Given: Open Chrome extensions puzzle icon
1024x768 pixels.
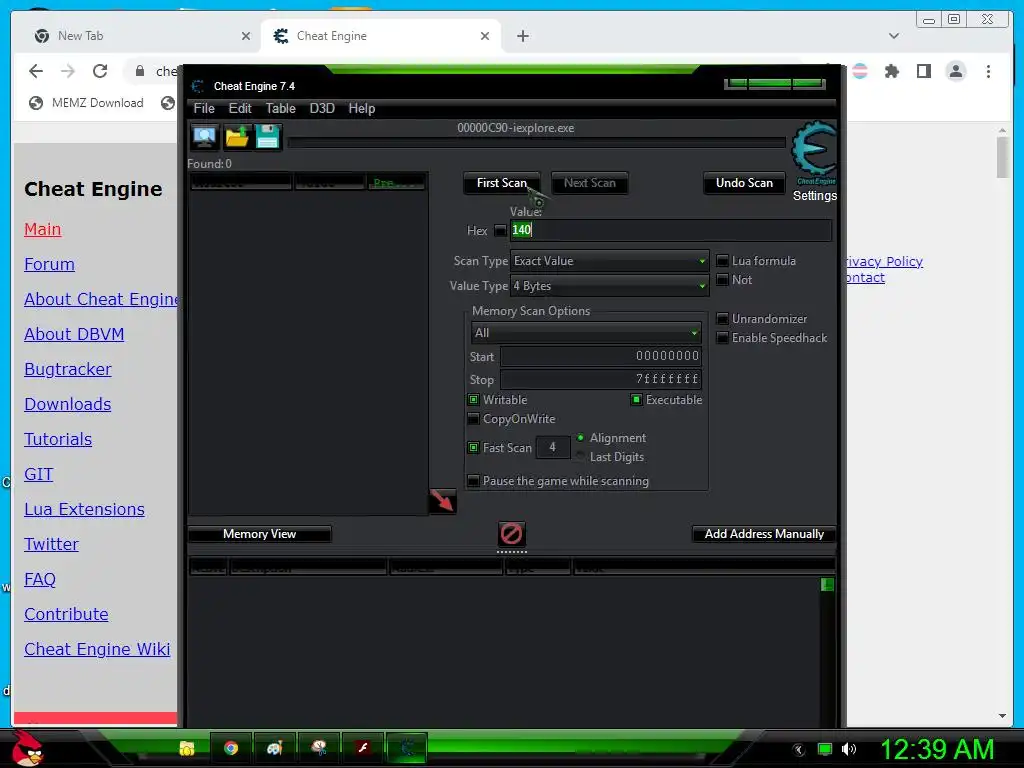Looking at the screenshot, I should [x=891, y=71].
